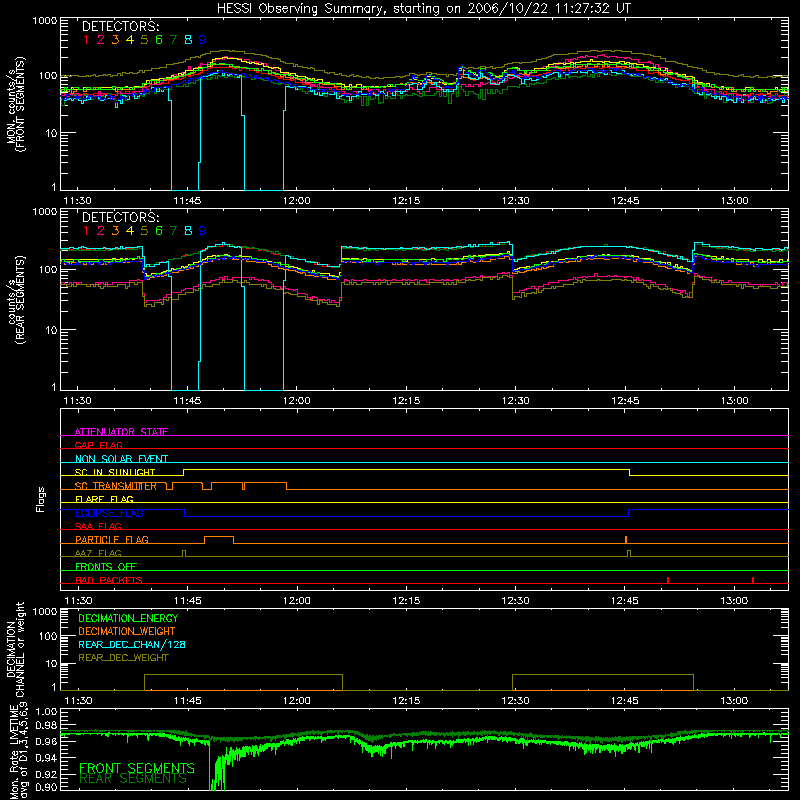
Task: Click the HESSI Observing Summary title text
Action: click(x=424, y=9)
